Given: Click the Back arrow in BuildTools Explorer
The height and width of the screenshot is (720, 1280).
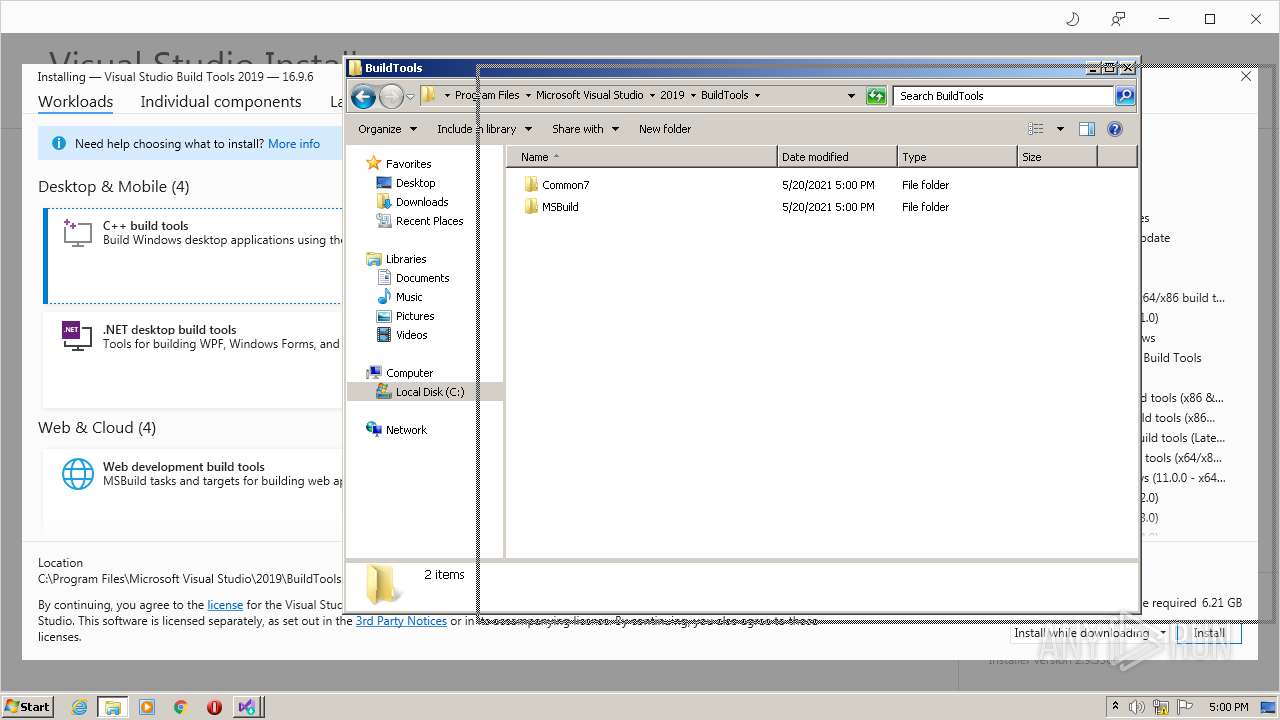Looking at the screenshot, I should pos(363,96).
